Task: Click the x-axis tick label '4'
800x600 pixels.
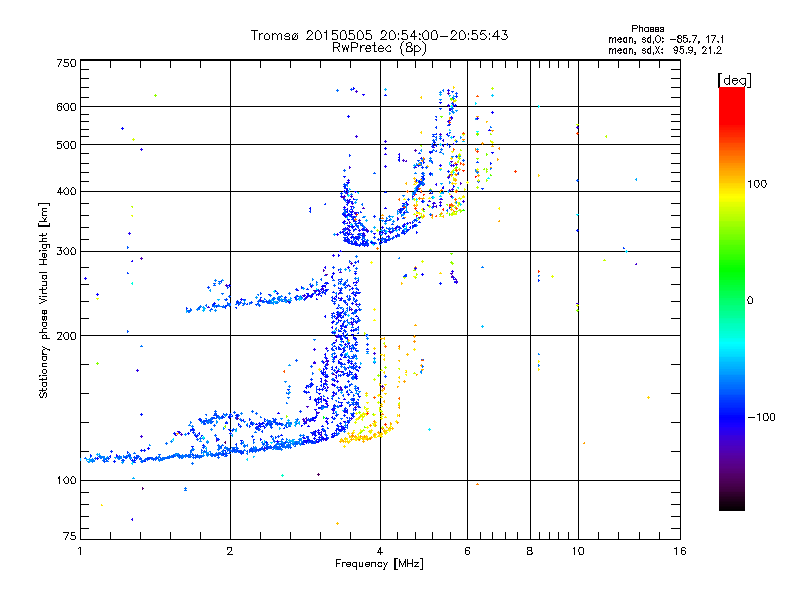Action: tap(380, 551)
